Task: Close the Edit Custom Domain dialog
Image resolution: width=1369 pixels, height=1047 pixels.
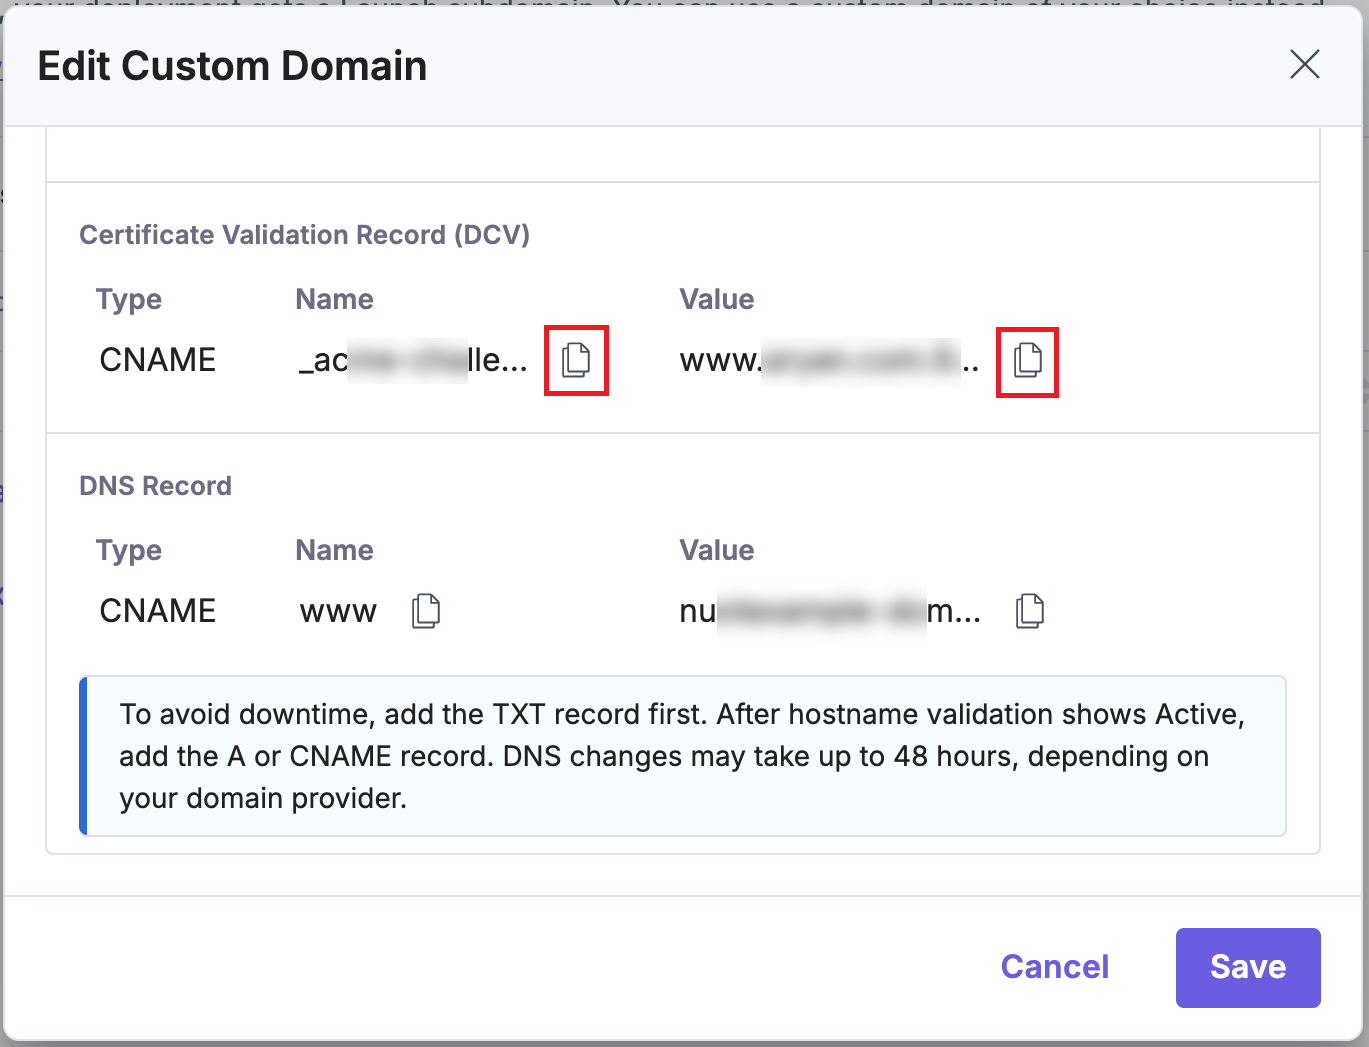Action: click(x=1304, y=65)
